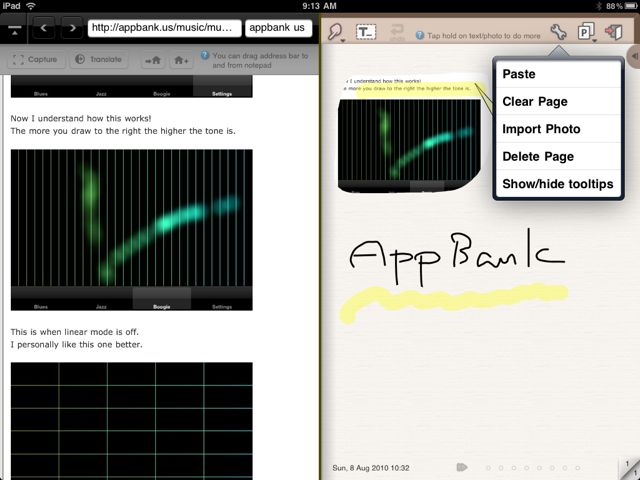Viewport: 640px width, 480px height.
Task: Tap 'Tap hold on text/photo' tooltip text
Action: (484, 36)
